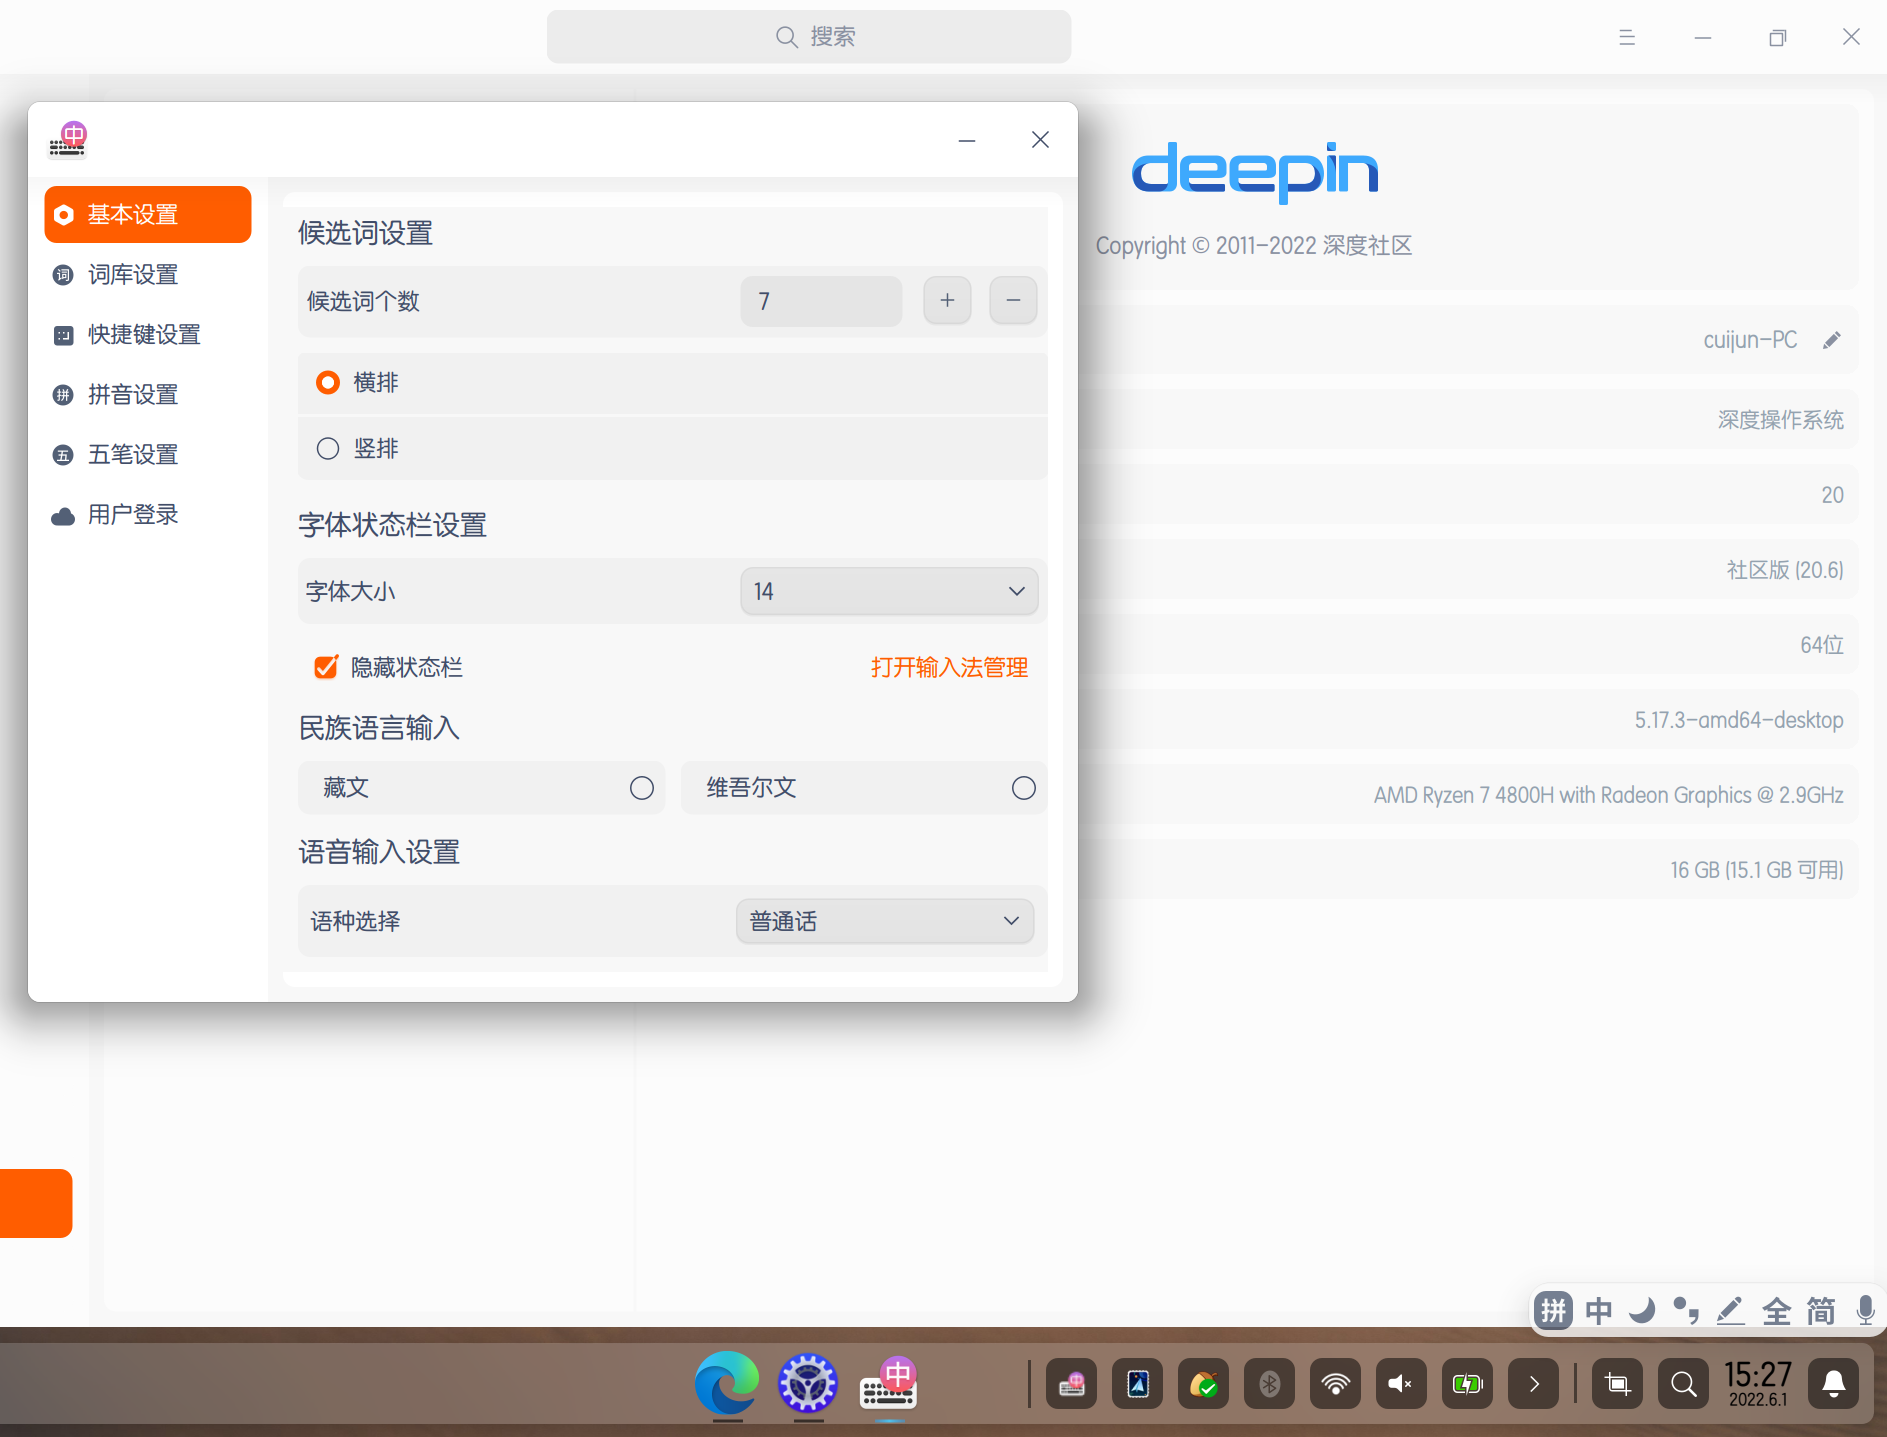Open the taskbar search magnifier
Screen dimensions: 1887x1437
(1683, 1384)
